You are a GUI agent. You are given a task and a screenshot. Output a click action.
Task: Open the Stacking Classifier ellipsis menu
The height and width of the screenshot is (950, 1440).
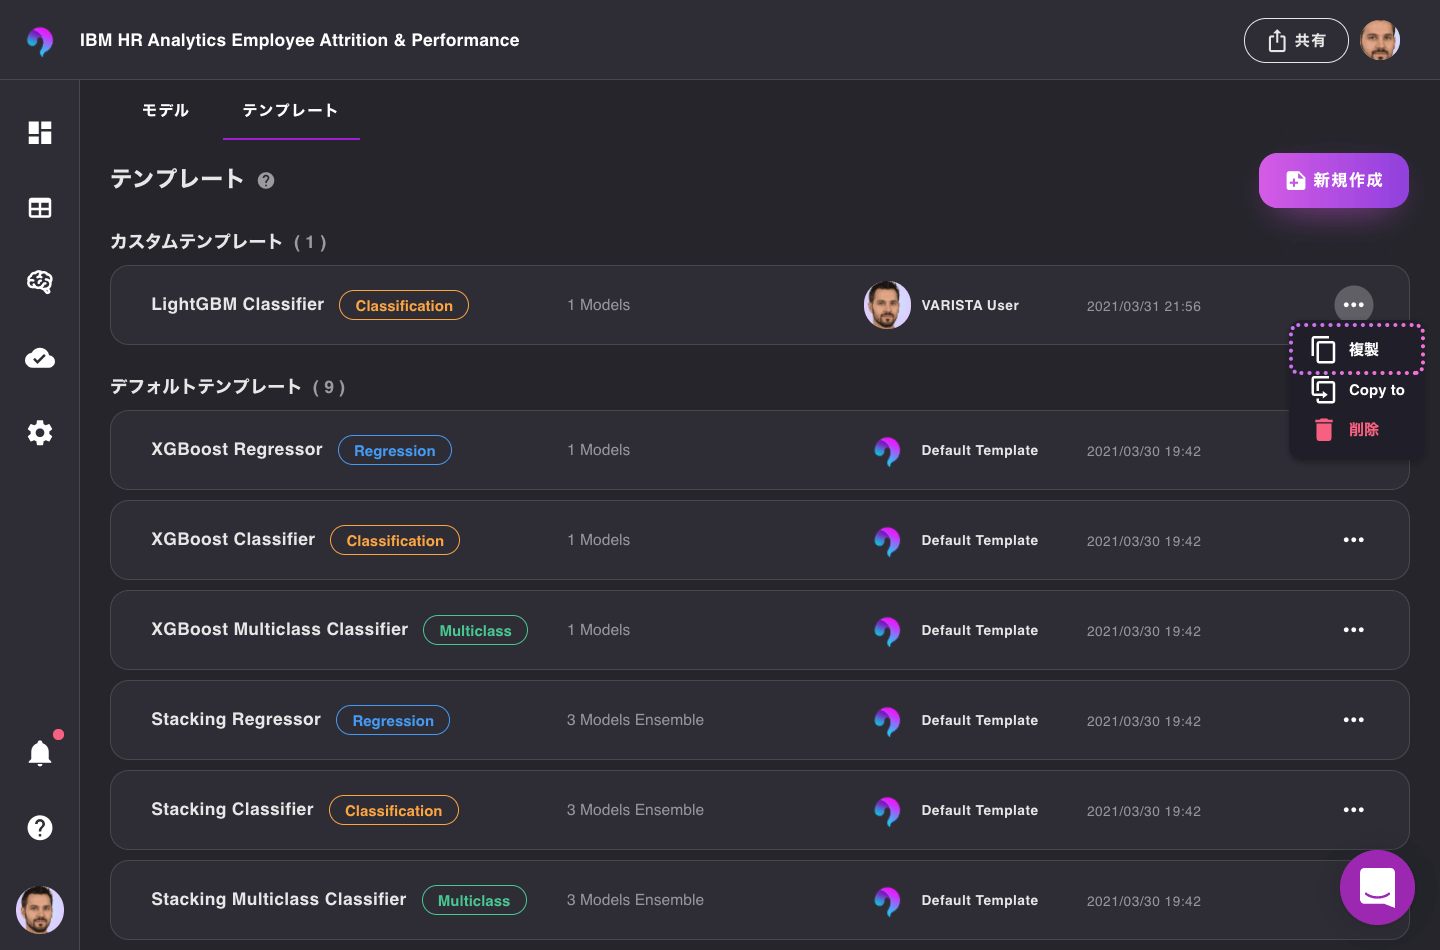(x=1353, y=809)
